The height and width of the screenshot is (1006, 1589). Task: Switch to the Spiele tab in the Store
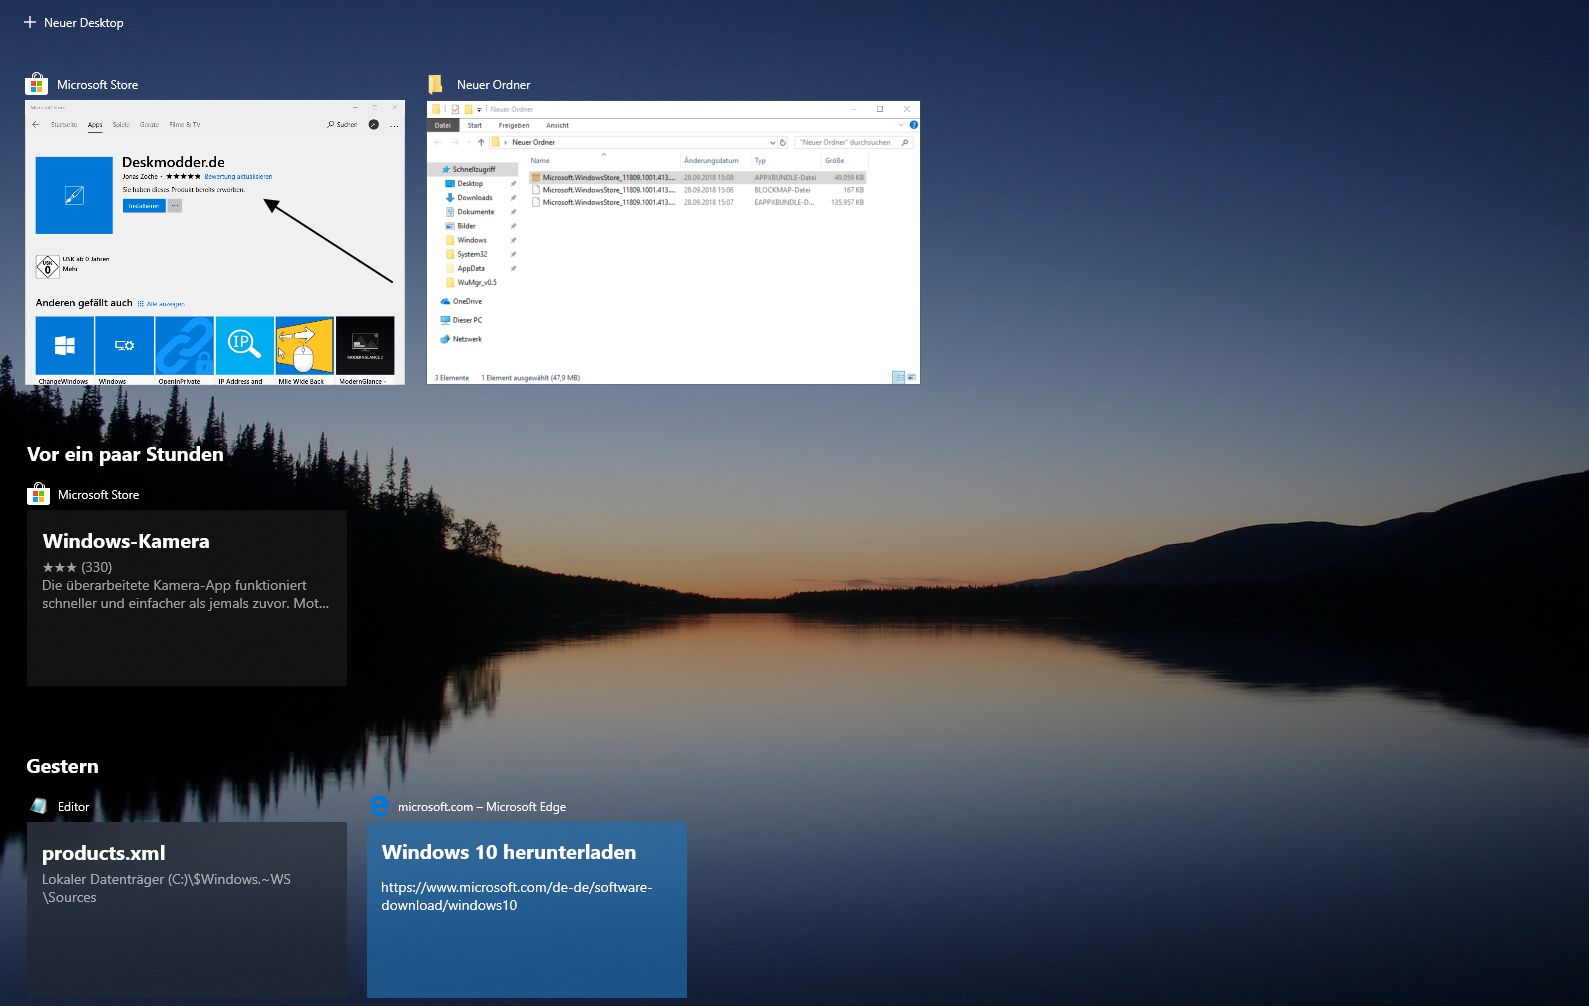point(121,125)
